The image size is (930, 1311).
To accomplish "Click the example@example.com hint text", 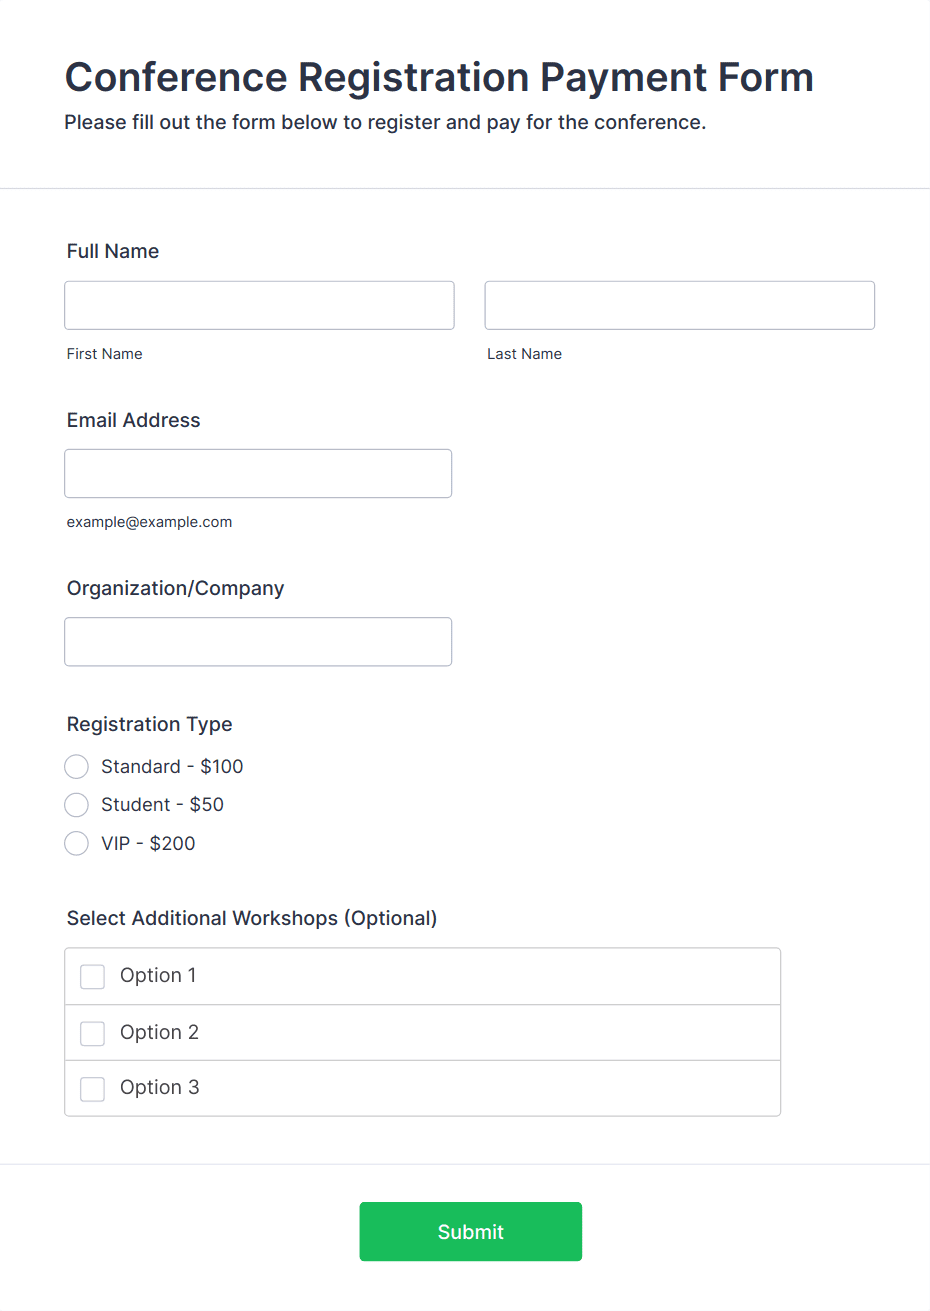I will (149, 522).
